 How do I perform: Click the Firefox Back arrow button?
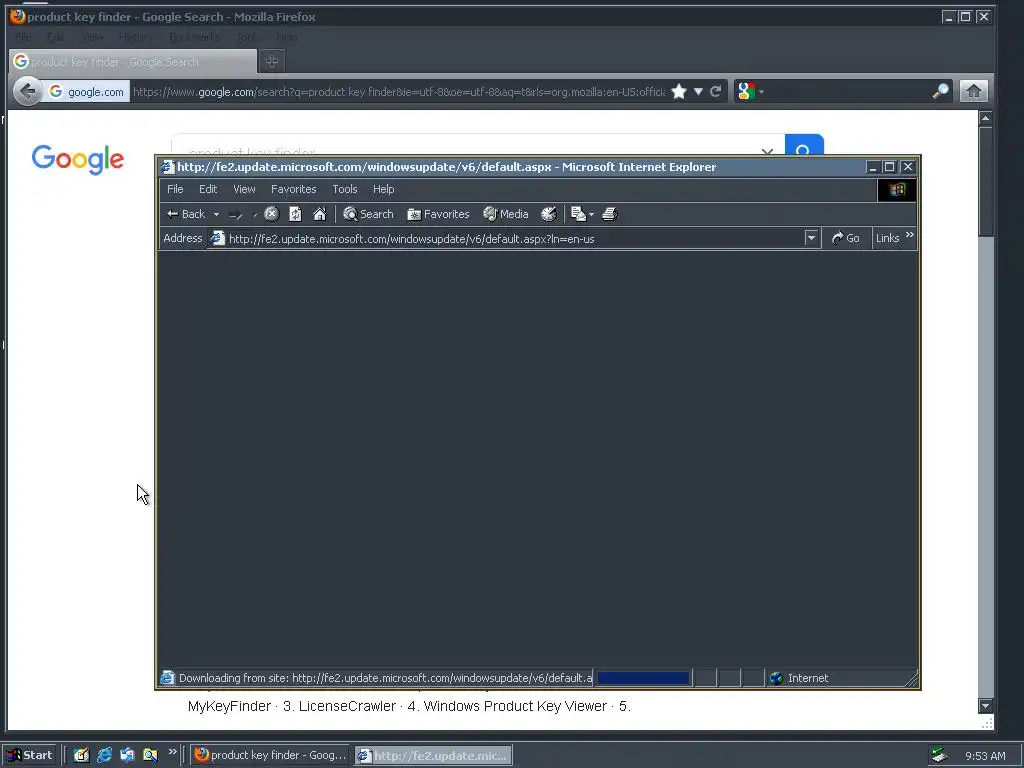pos(27,91)
